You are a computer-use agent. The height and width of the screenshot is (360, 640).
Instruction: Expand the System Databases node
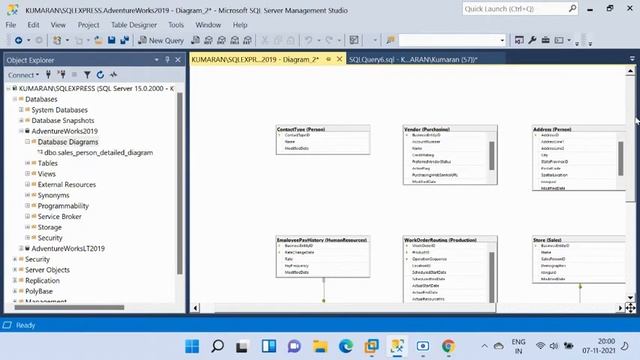click(x=21, y=110)
